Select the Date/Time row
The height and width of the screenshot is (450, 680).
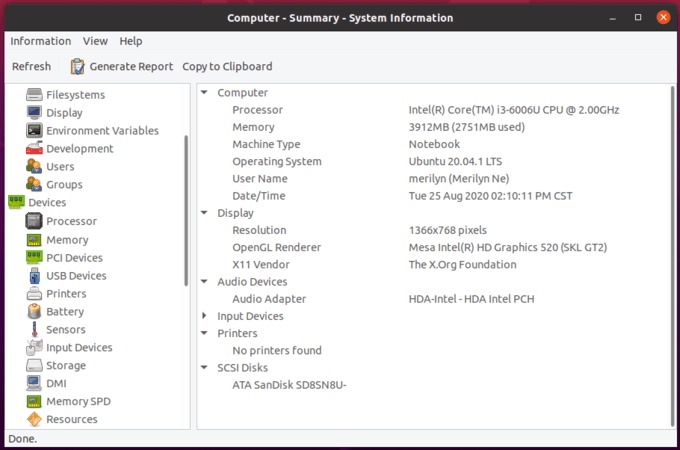point(434,196)
